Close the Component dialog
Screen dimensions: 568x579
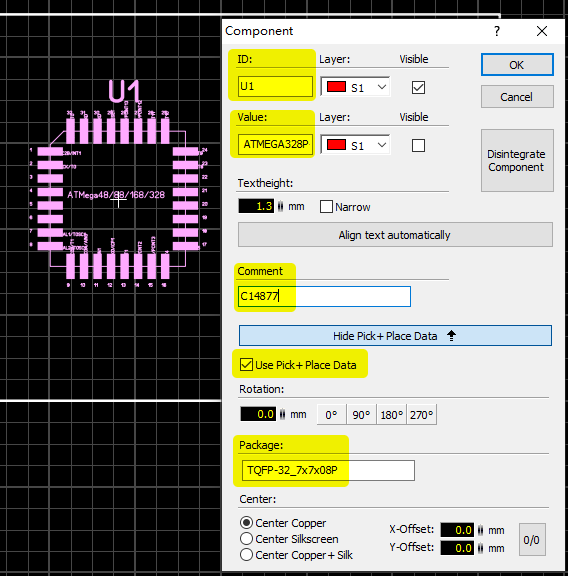[x=542, y=31]
